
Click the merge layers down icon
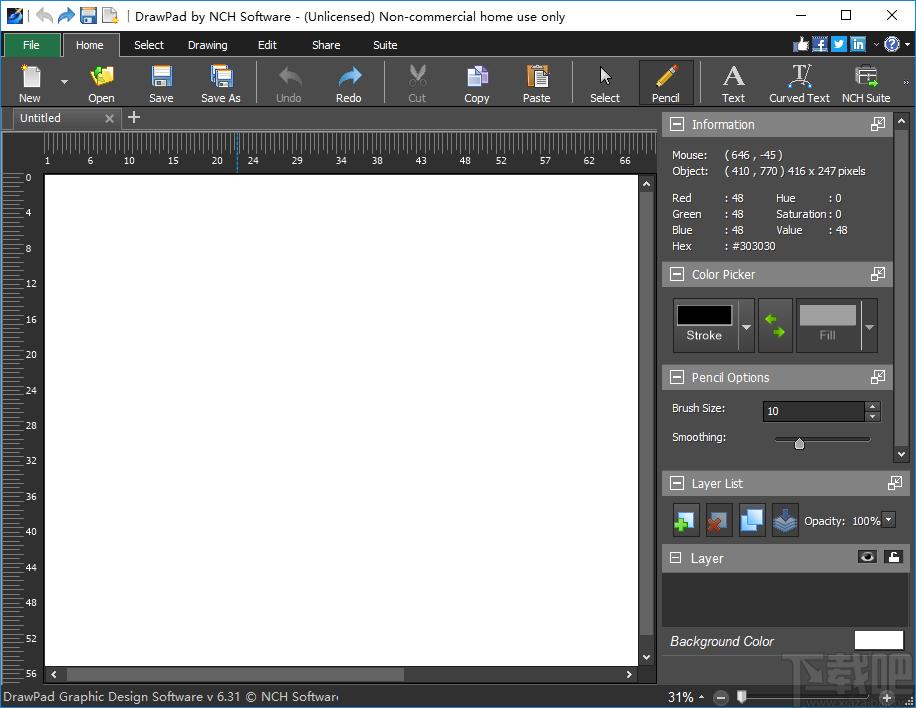click(x=785, y=520)
